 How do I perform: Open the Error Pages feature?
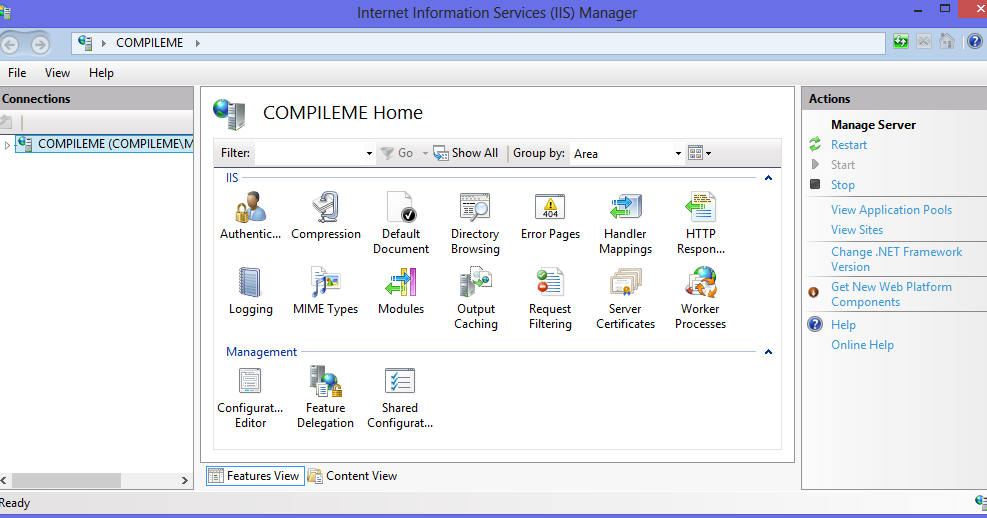tap(550, 217)
